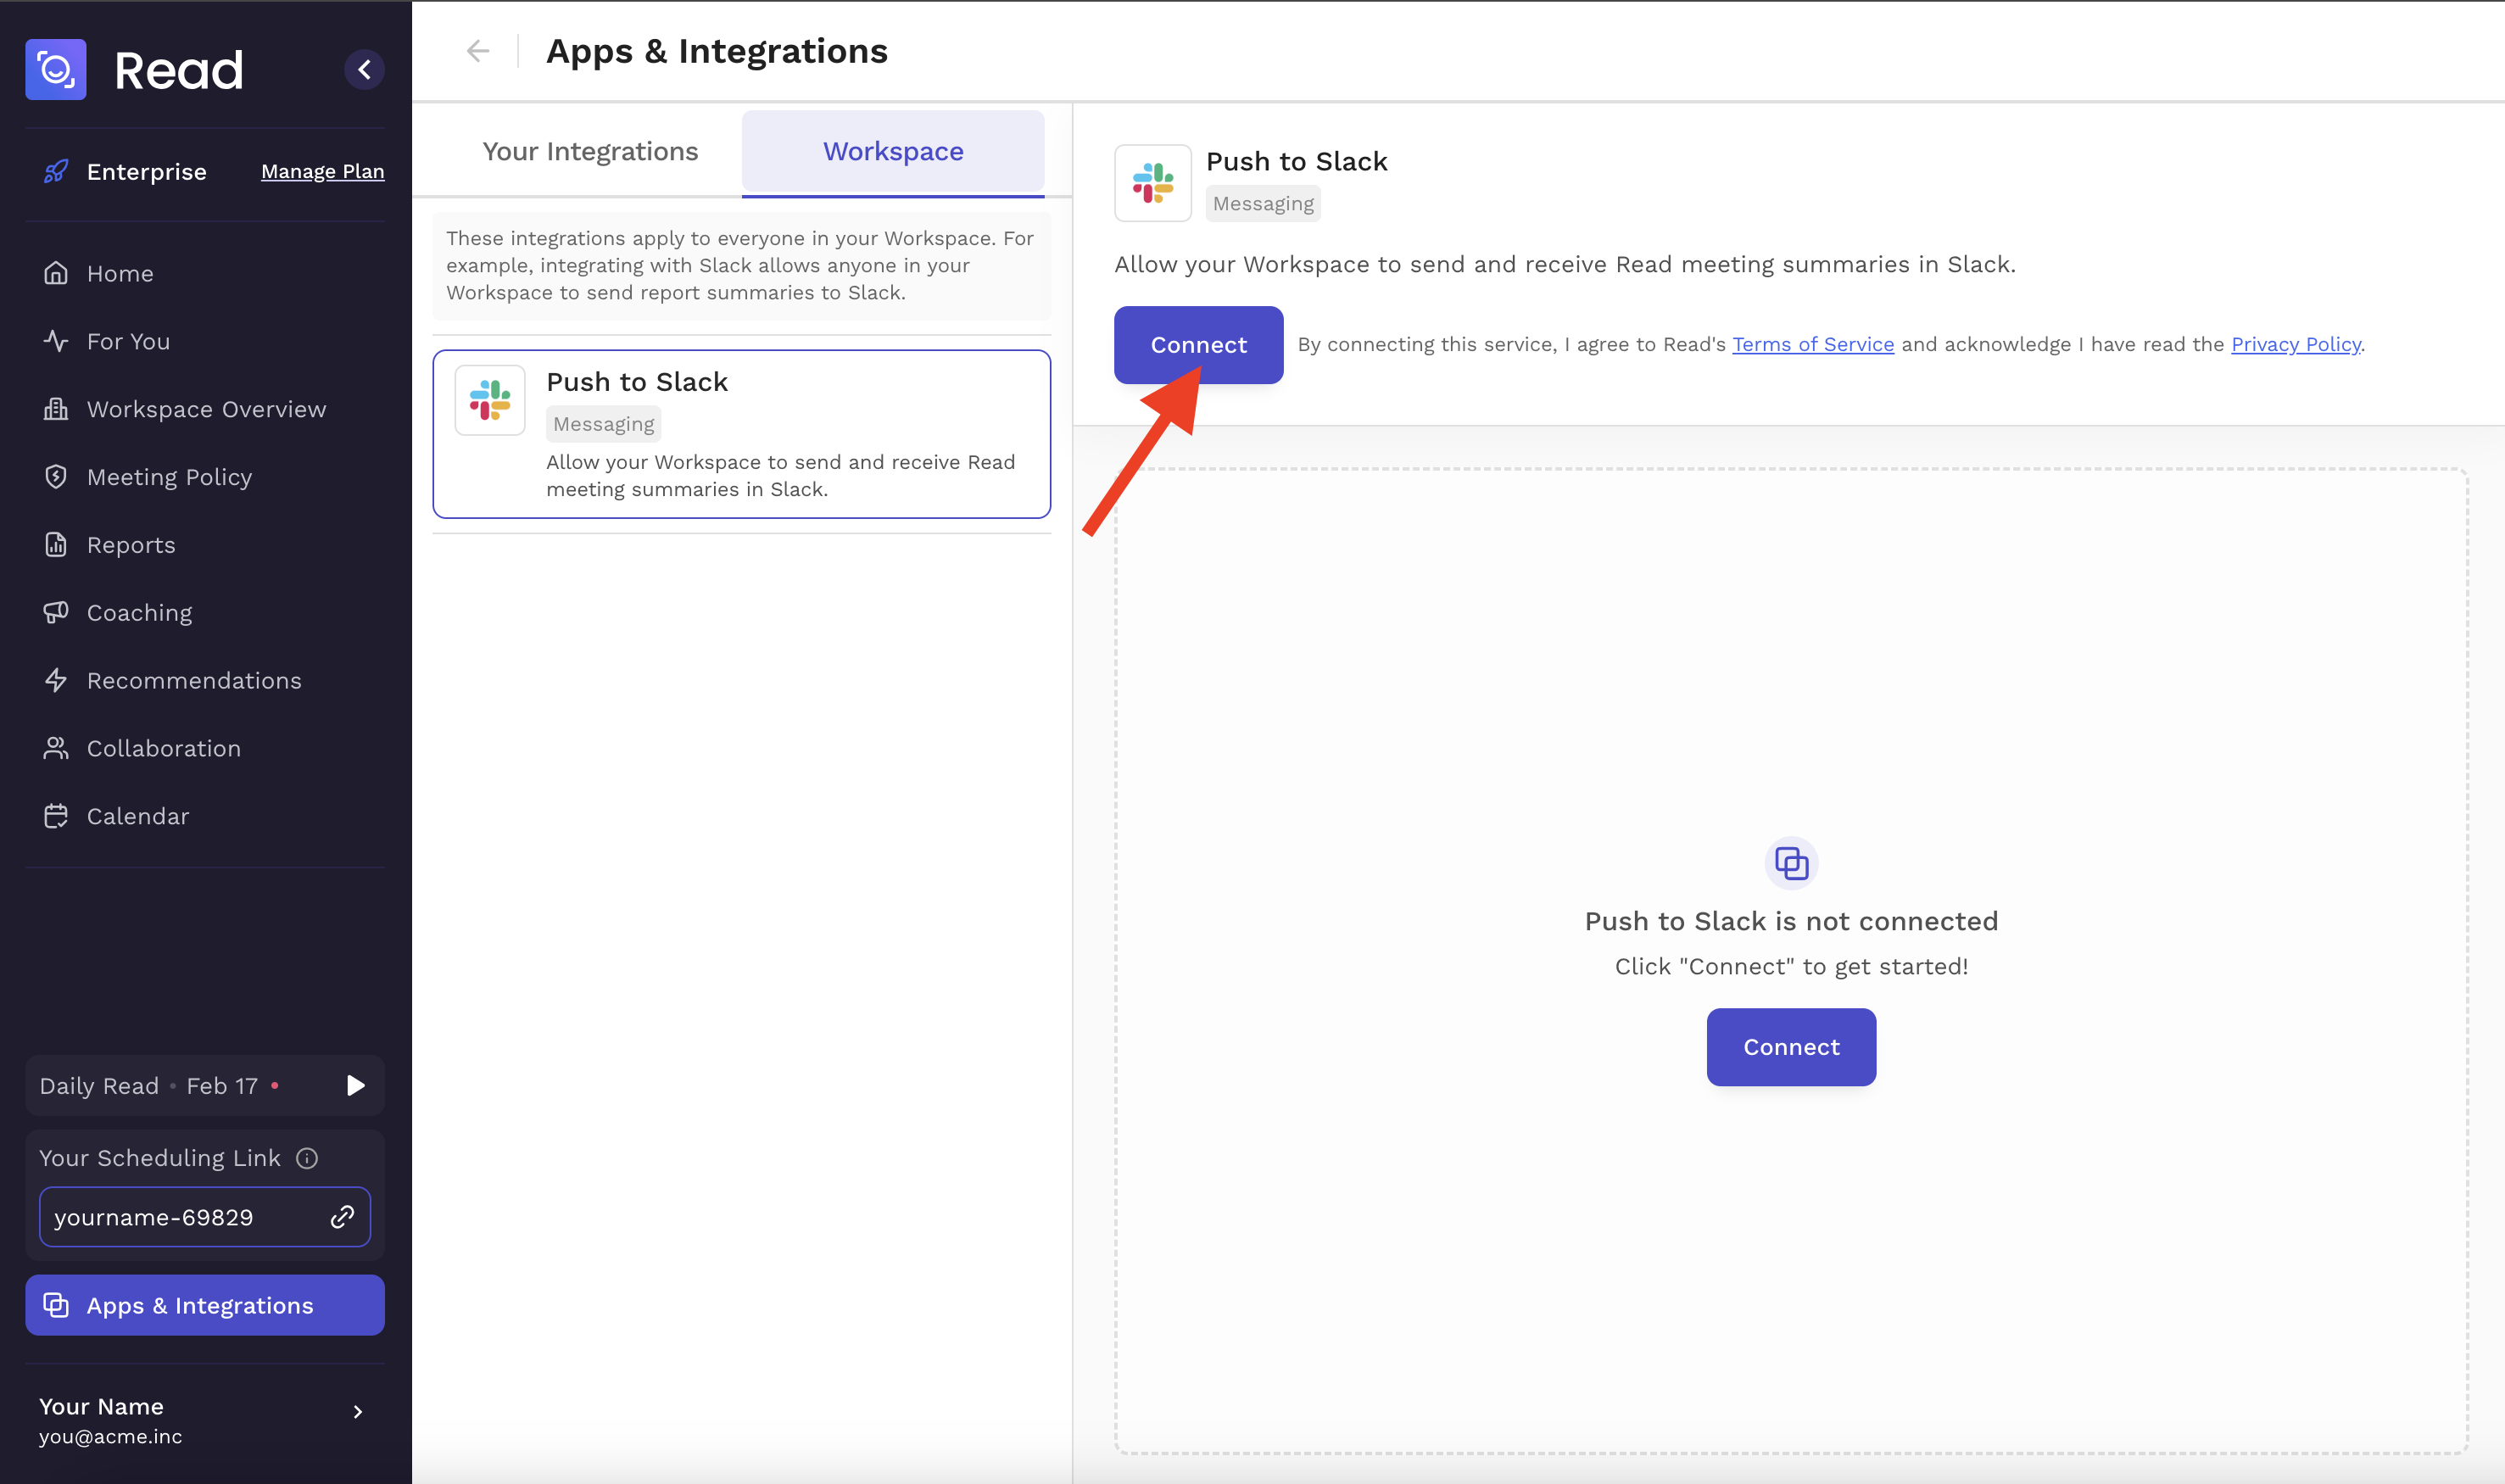2505x1484 pixels.
Task: Click the Slack logo in detail header
Action: coord(1153,183)
